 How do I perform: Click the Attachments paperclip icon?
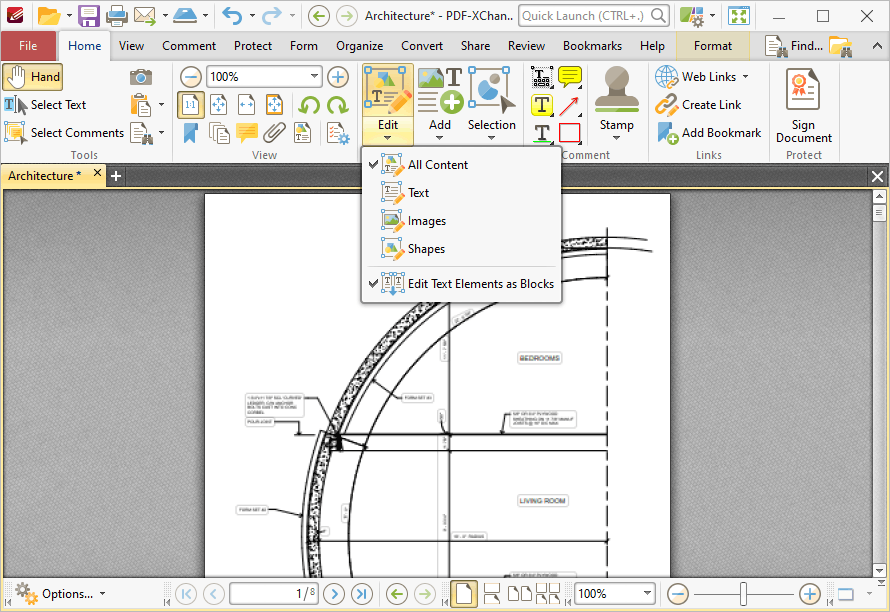tap(274, 133)
